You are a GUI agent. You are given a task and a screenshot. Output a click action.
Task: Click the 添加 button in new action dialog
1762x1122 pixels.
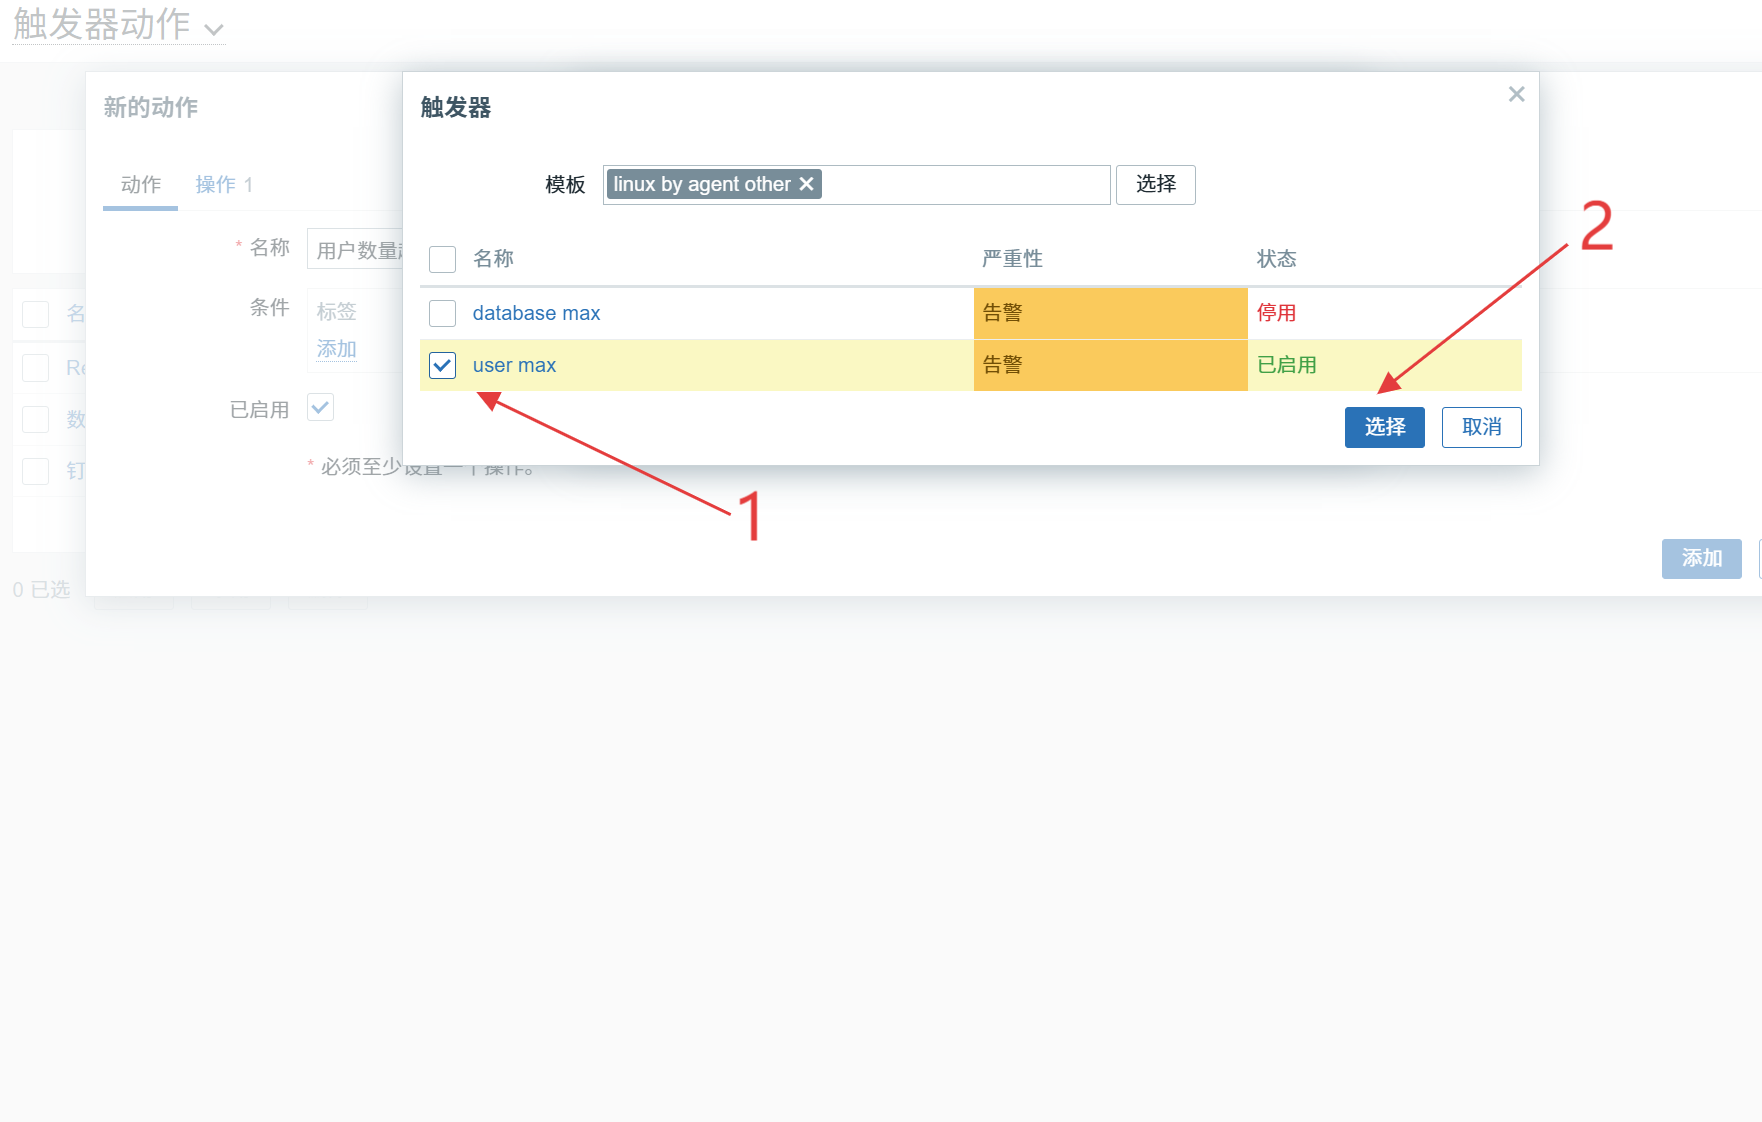[x=1701, y=558]
